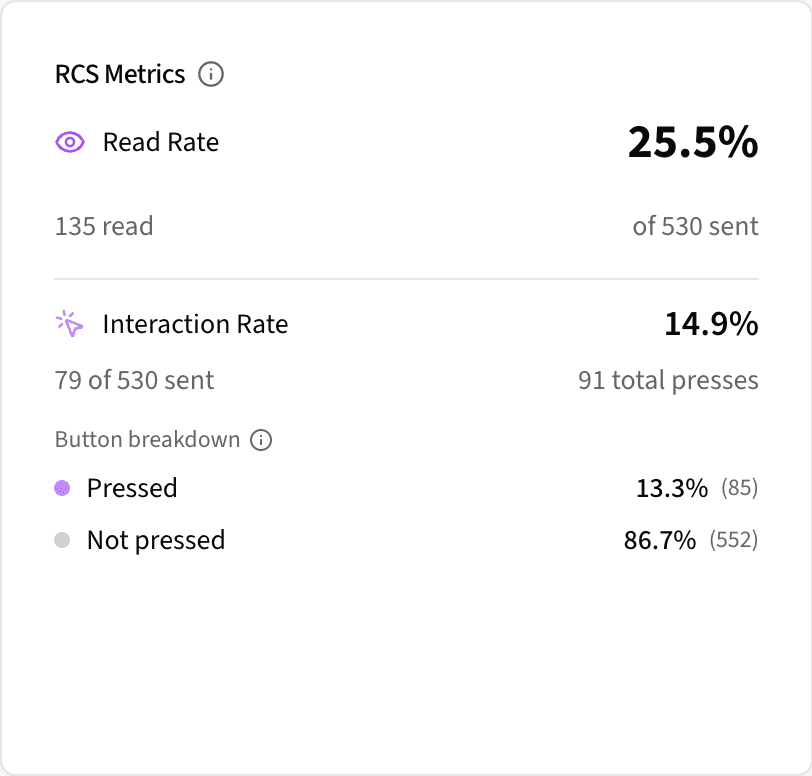Viewport: 812px width, 776px height.
Task: Select the Read Rate section header
Action: pyautogui.click(x=160, y=142)
